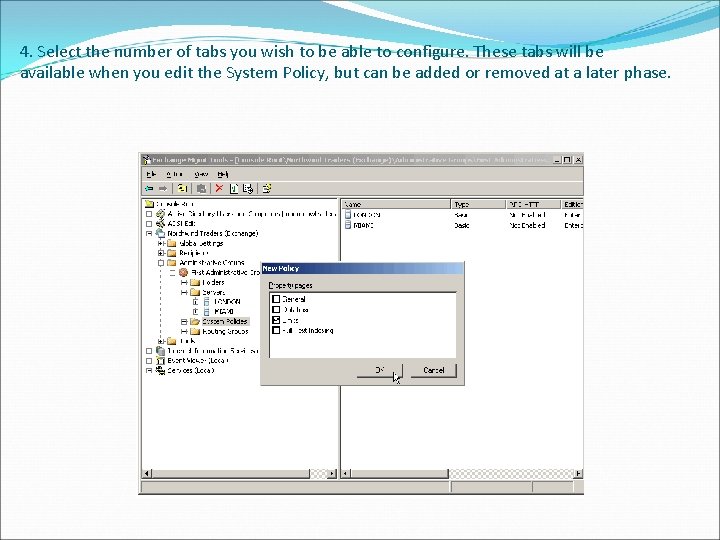The width and height of the screenshot is (720, 540).
Task: Click right arrow of tree pane horizontal scrollbar
Action: tap(332, 473)
